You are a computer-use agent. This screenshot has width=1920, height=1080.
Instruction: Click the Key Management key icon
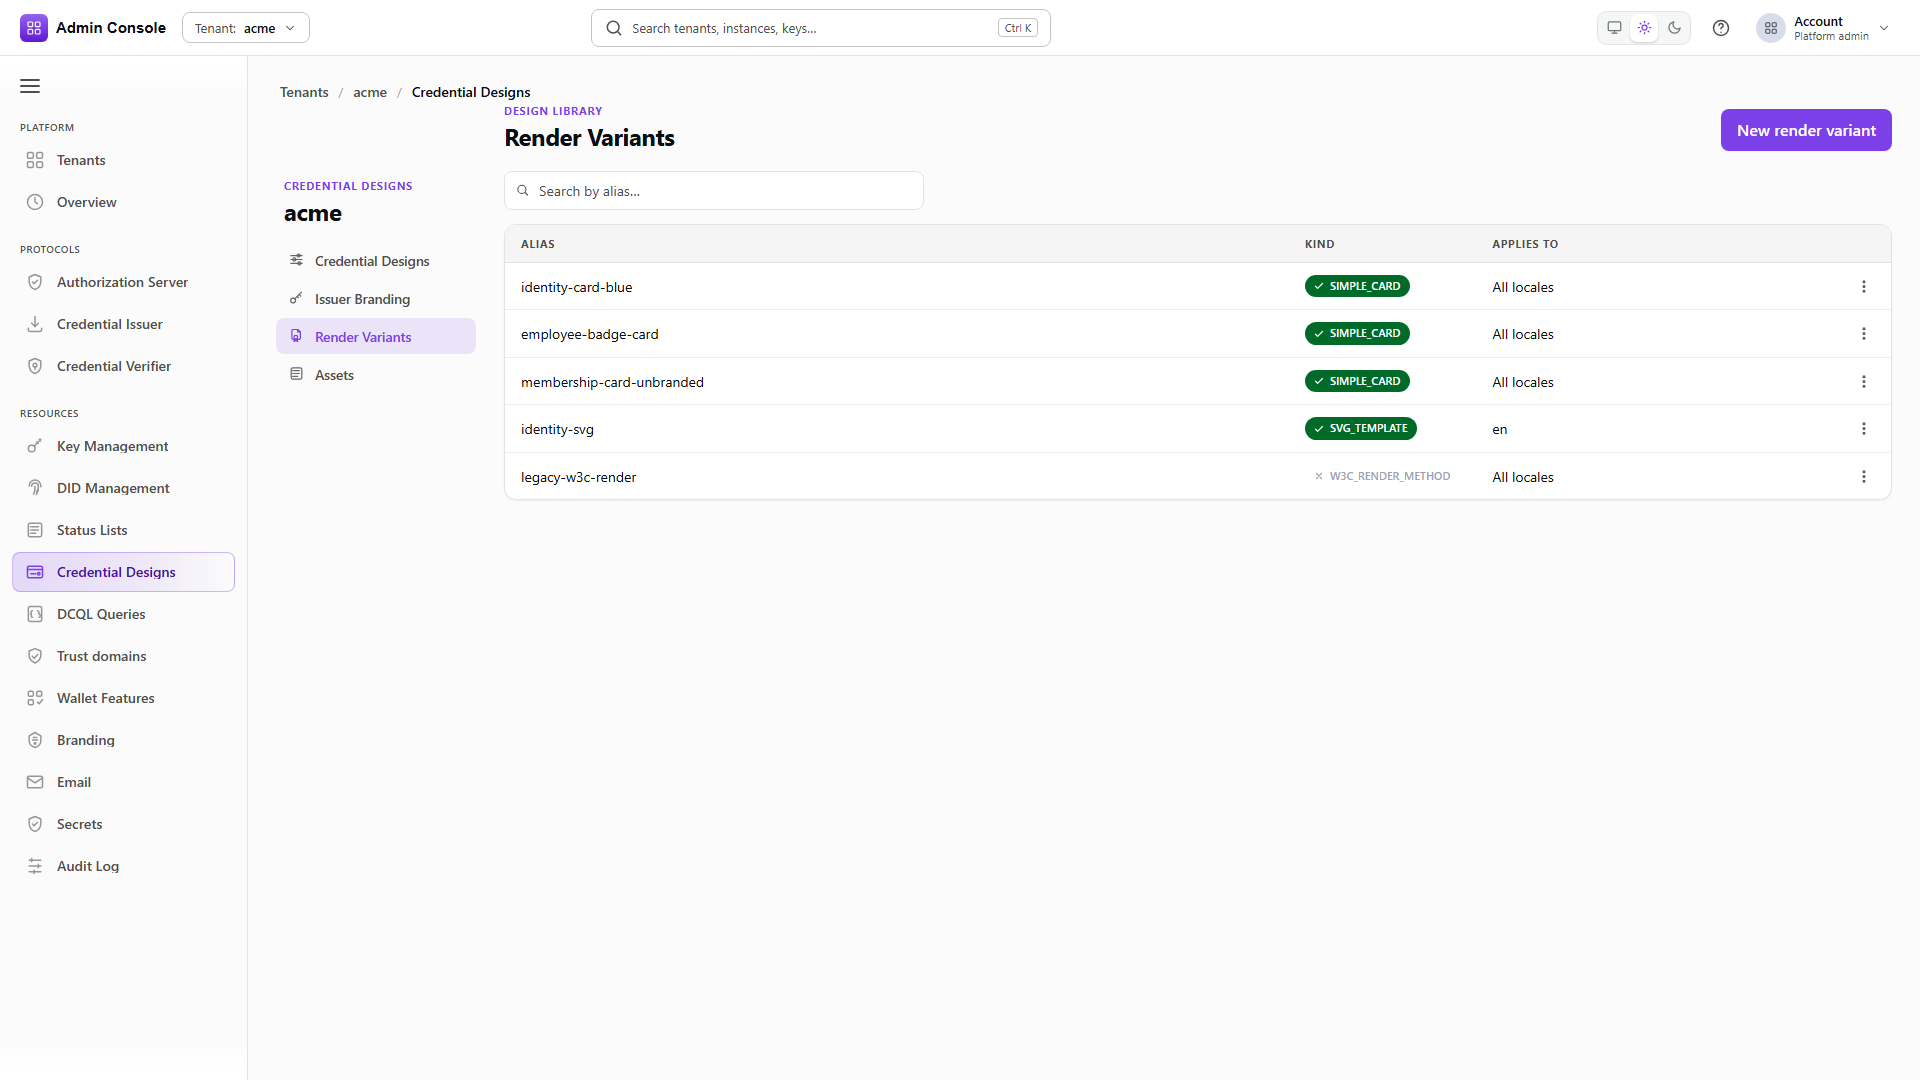(35, 446)
